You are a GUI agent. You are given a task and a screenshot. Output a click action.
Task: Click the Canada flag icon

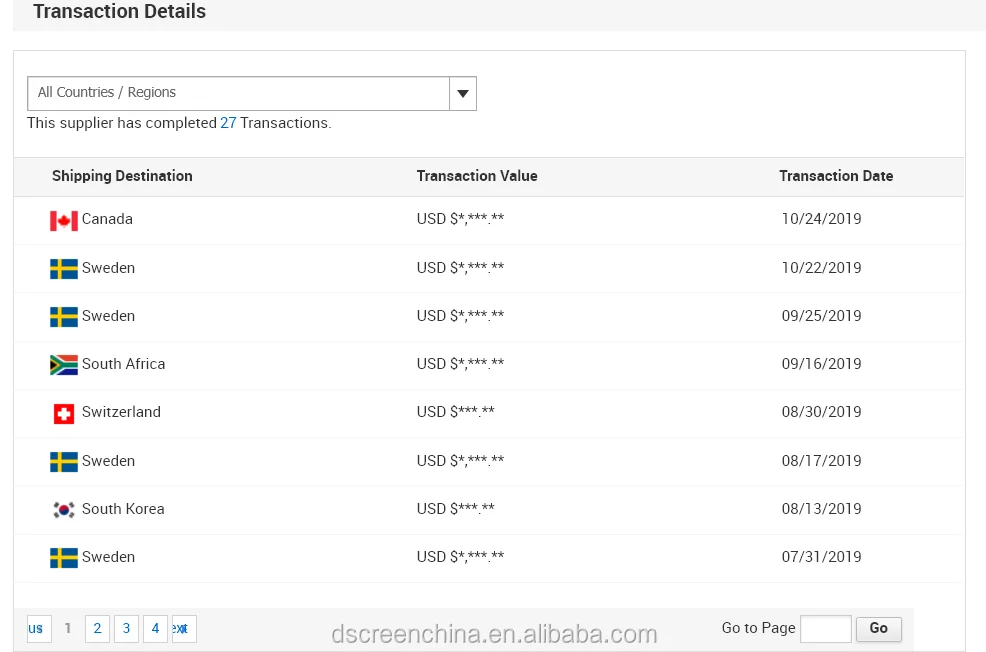tap(64, 220)
